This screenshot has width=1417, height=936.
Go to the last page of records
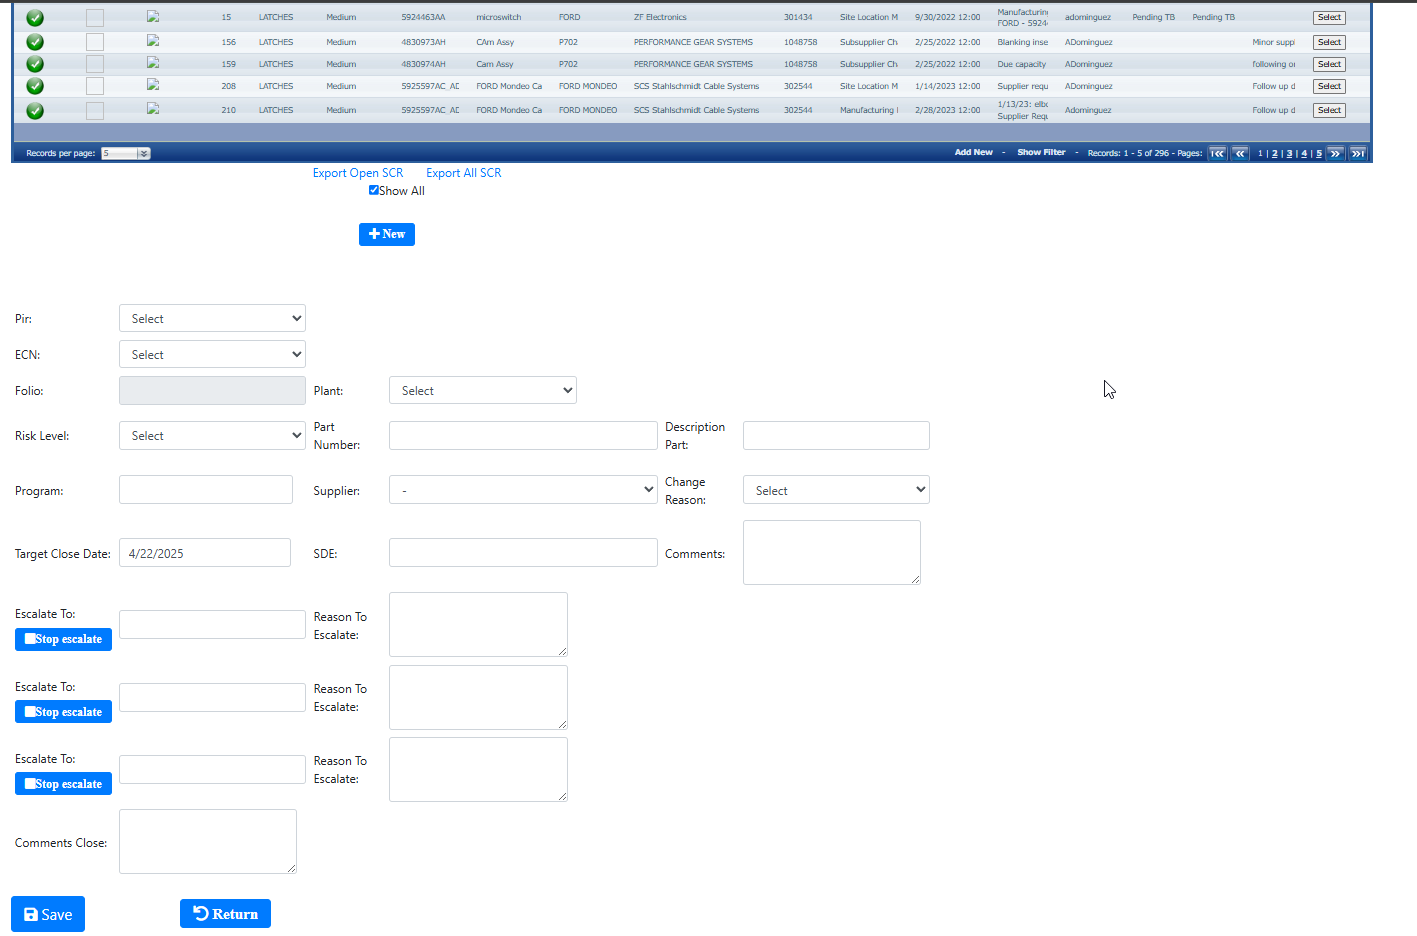pos(1357,153)
